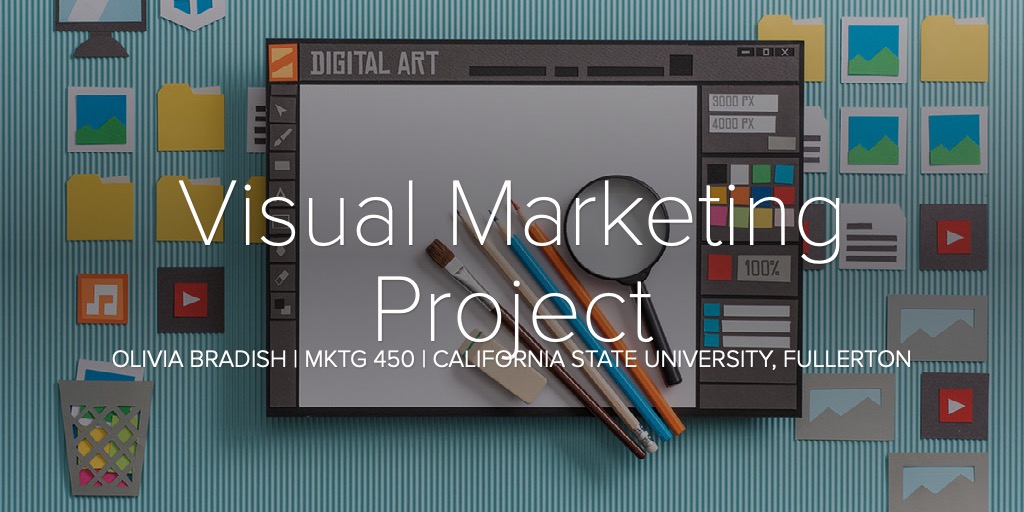Select the black swatch in color palette
The height and width of the screenshot is (512, 1024).
pos(717,174)
